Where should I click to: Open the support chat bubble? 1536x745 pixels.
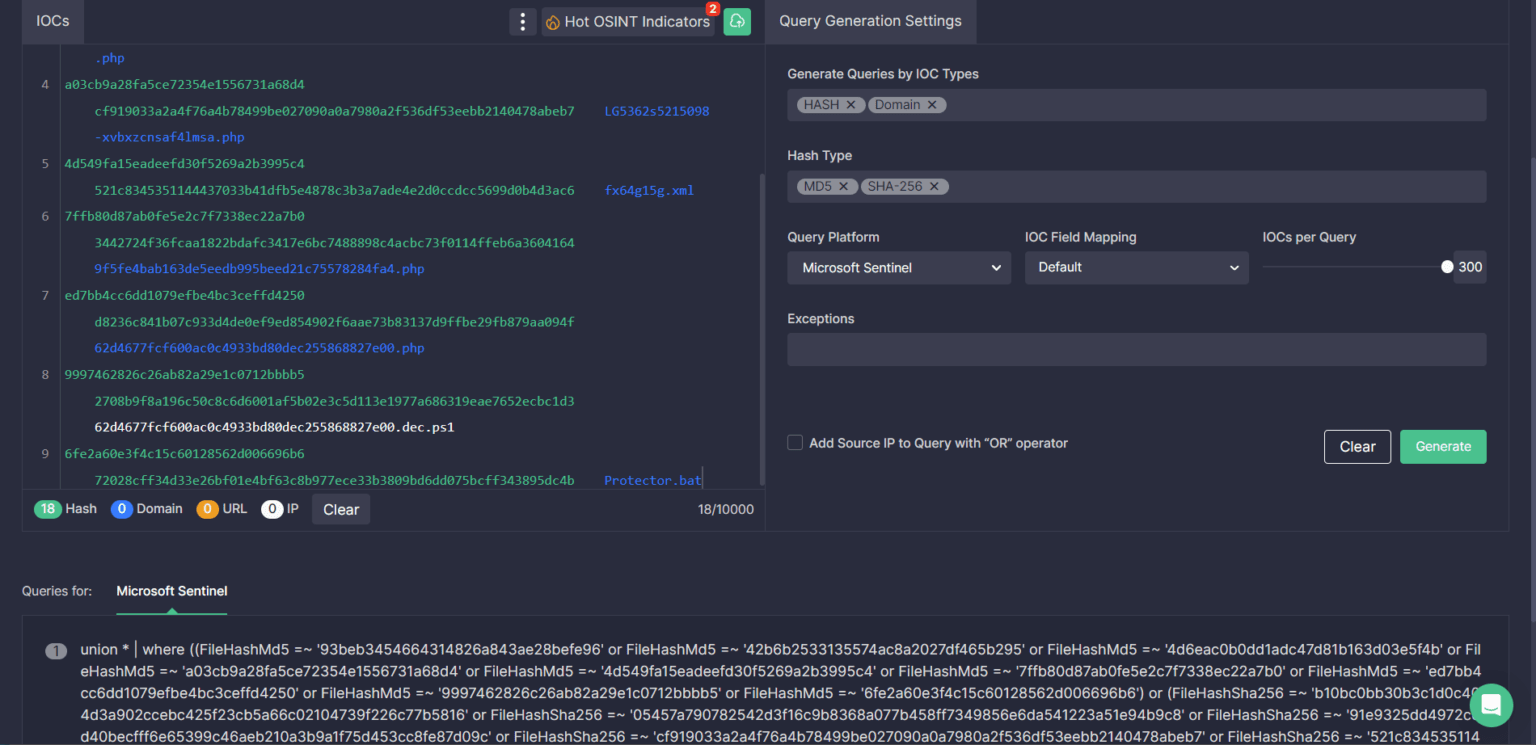(x=1491, y=705)
